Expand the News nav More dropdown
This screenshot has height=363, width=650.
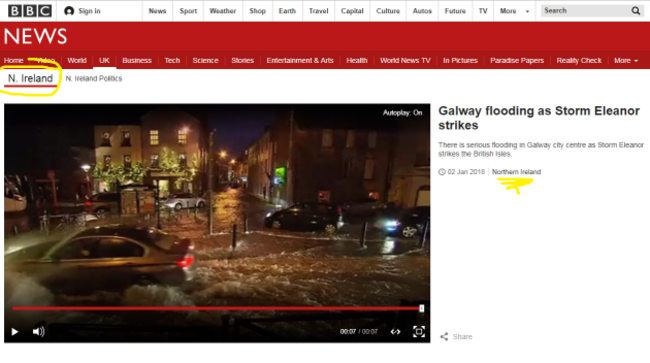[x=626, y=60]
